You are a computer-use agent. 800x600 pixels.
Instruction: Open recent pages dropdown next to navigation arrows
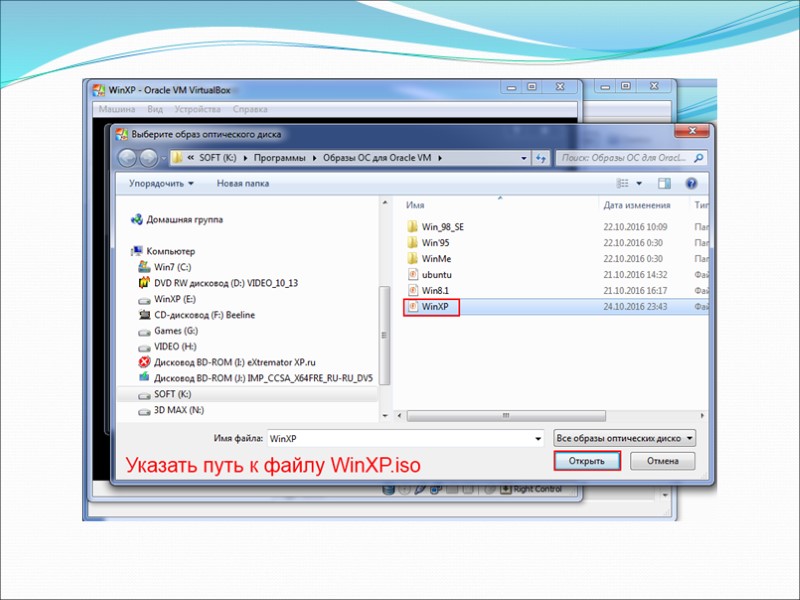click(x=164, y=158)
